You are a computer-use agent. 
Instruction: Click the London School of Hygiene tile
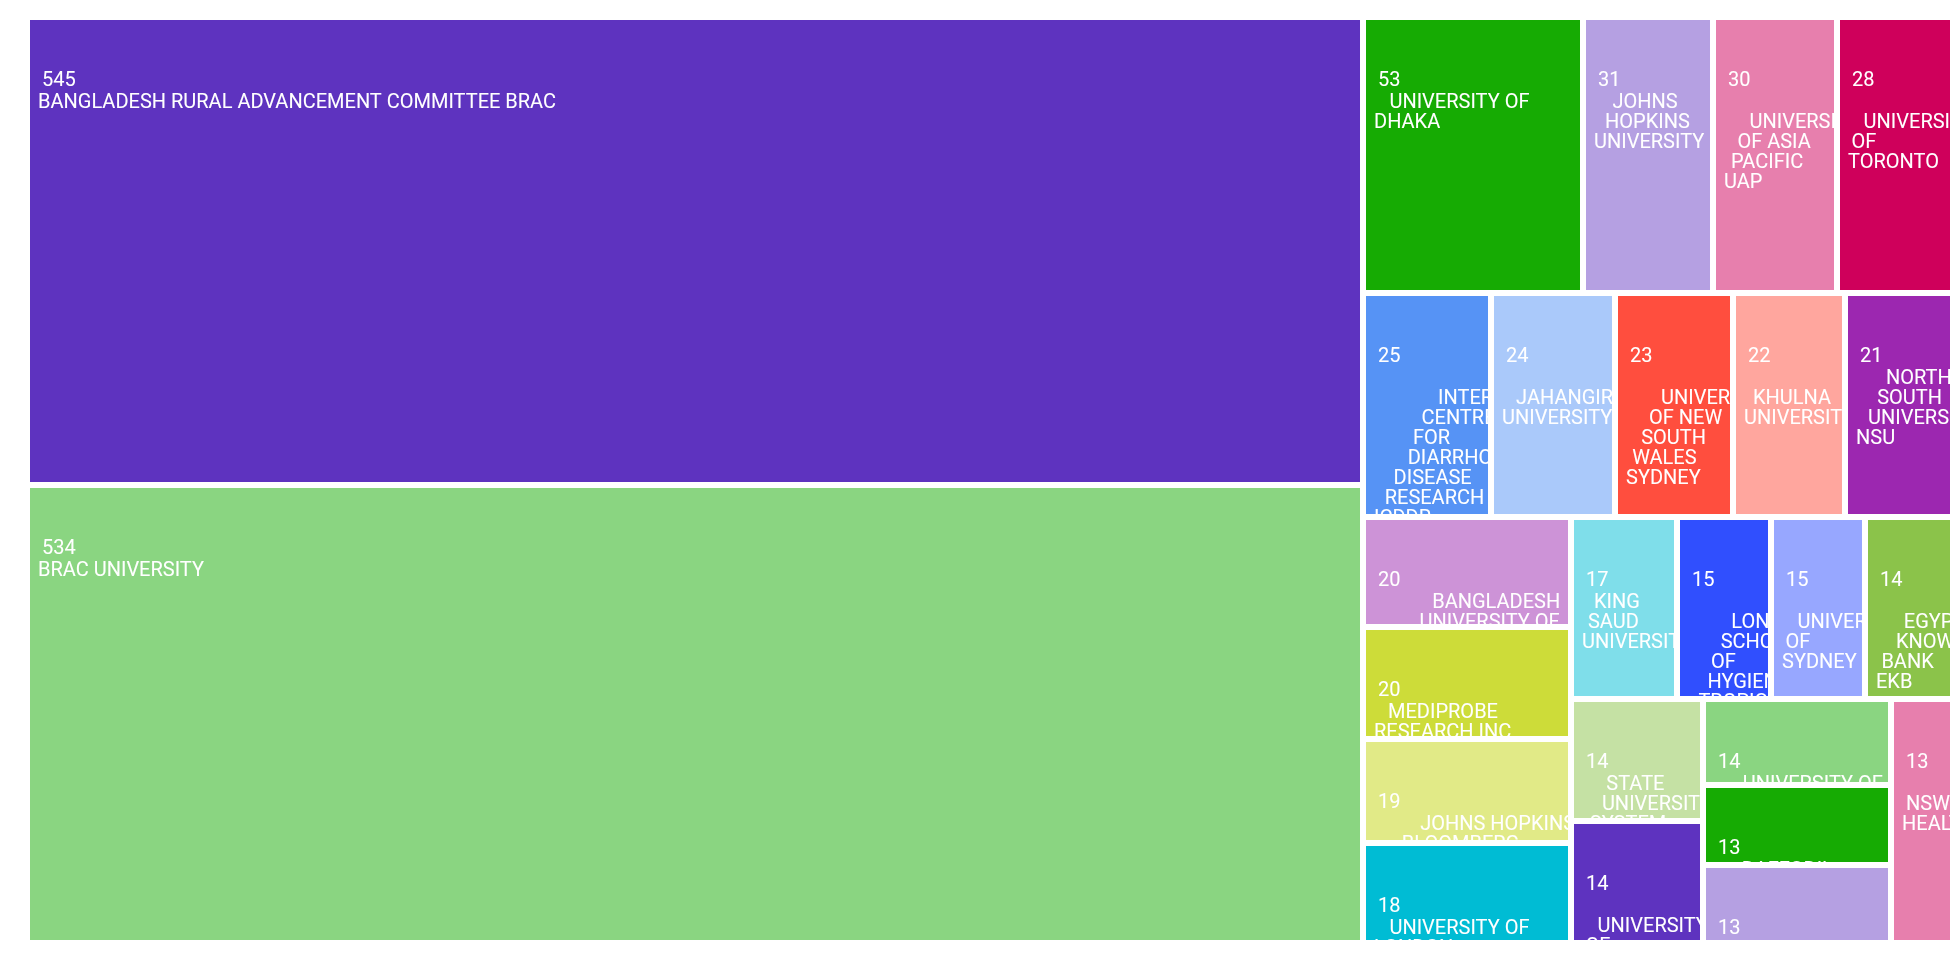coord(1724,608)
